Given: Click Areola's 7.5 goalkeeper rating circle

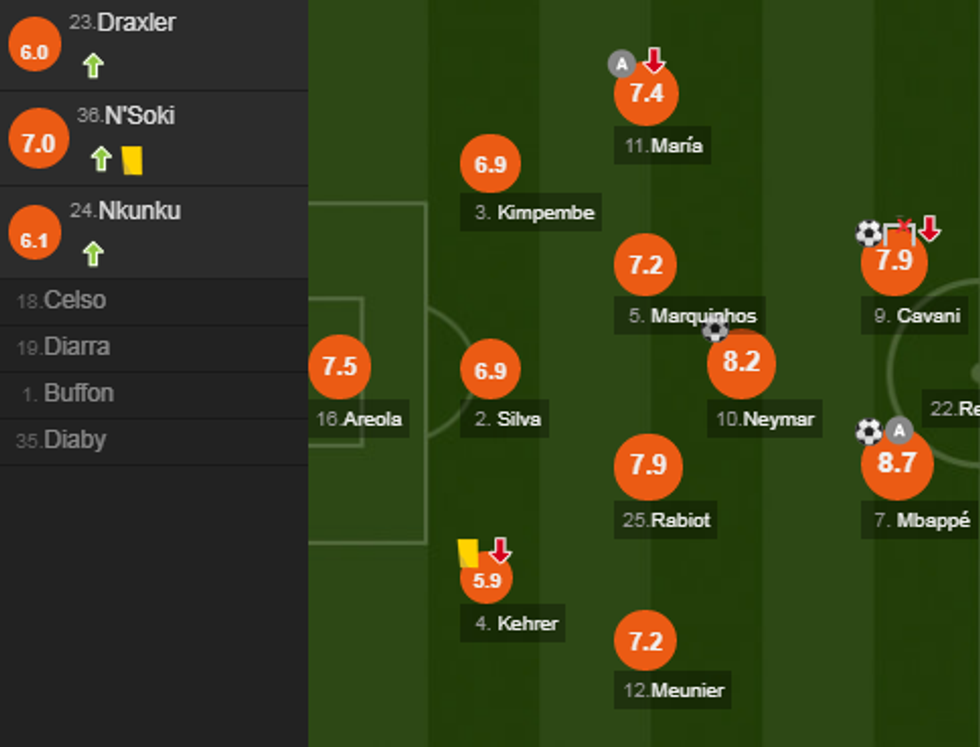Looking at the screenshot, I should tap(340, 366).
